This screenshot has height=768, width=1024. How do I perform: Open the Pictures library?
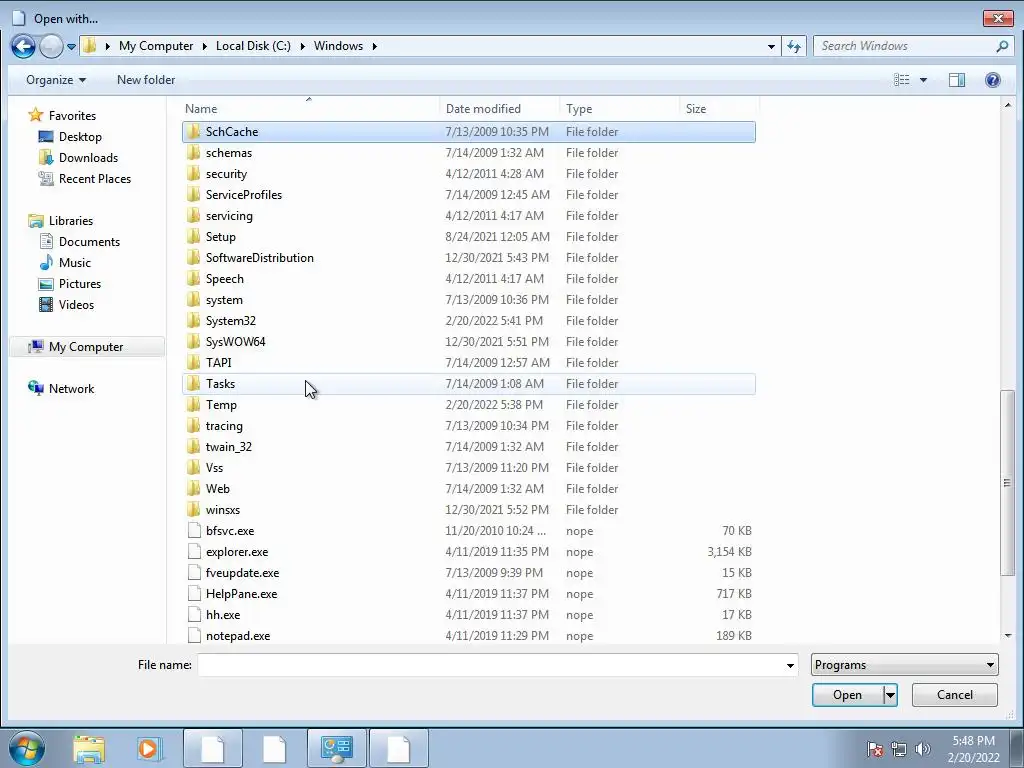click(x=70, y=283)
